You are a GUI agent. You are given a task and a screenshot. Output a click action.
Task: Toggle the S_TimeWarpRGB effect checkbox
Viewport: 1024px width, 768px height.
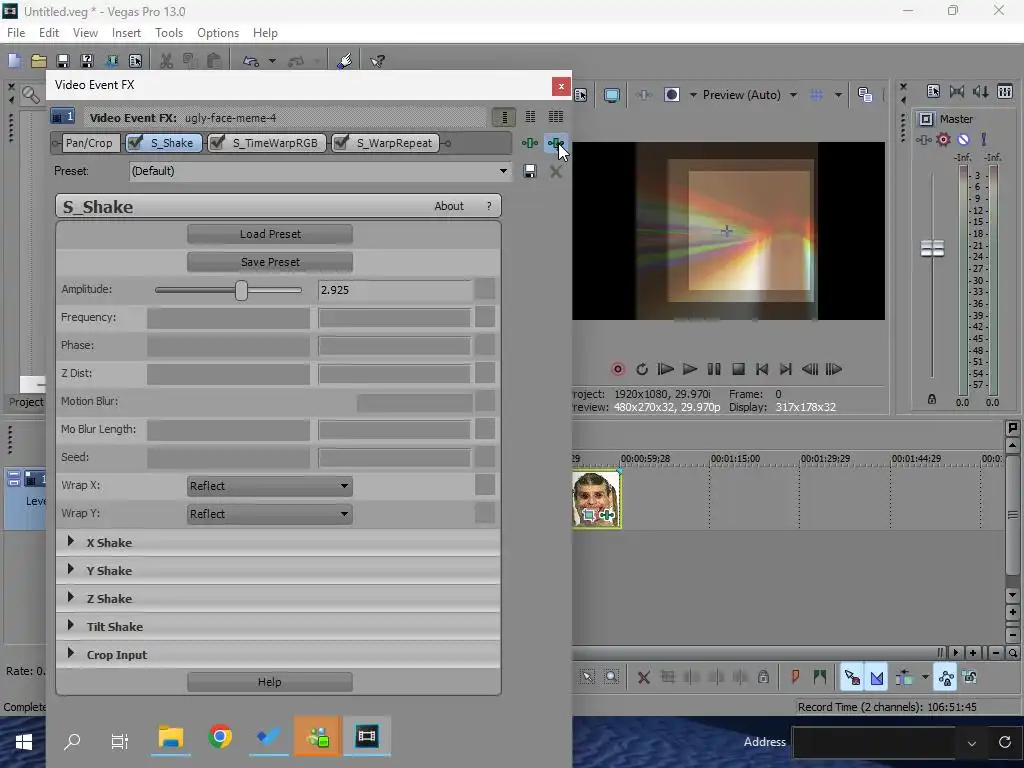click(x=217, y=142)
